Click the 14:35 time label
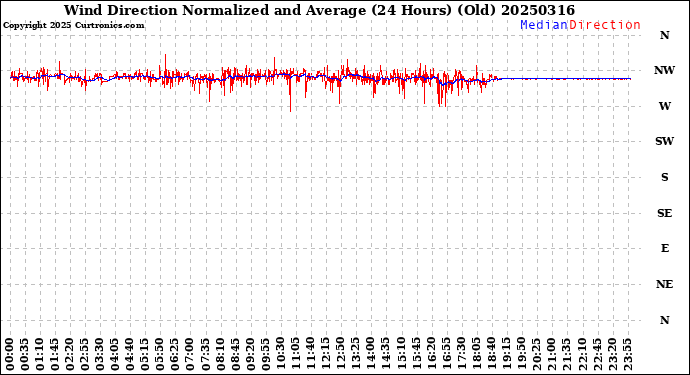690x375 pixels. tap(385, 355)
